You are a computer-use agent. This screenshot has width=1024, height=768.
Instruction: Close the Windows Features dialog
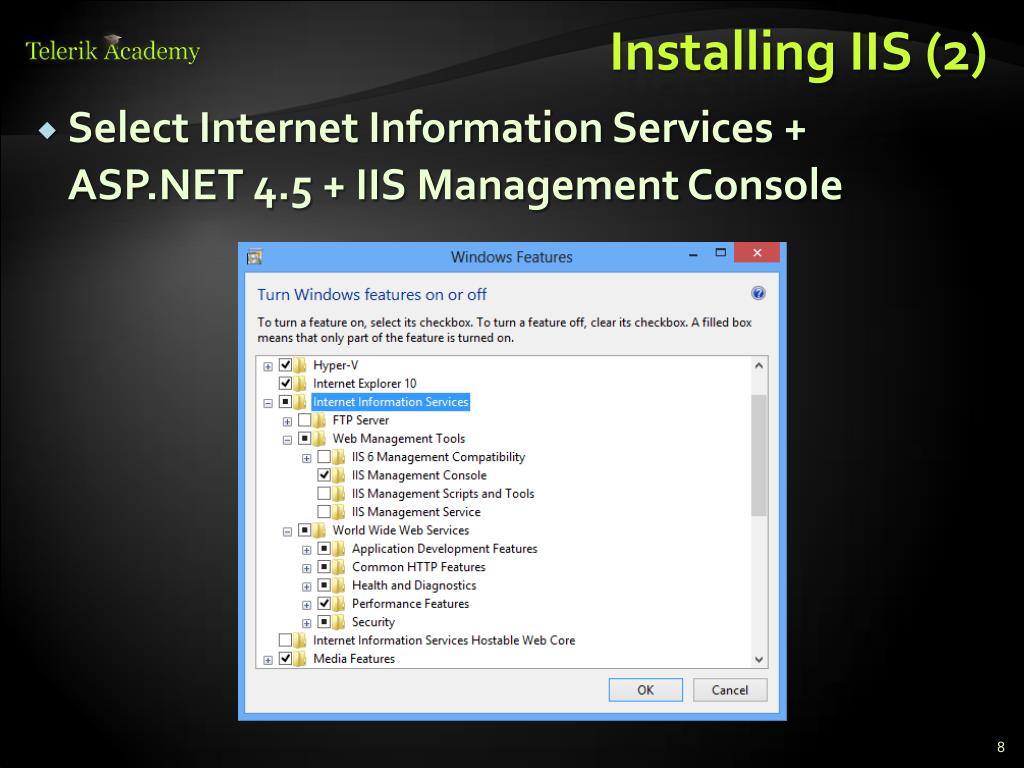tap(757, 253)
